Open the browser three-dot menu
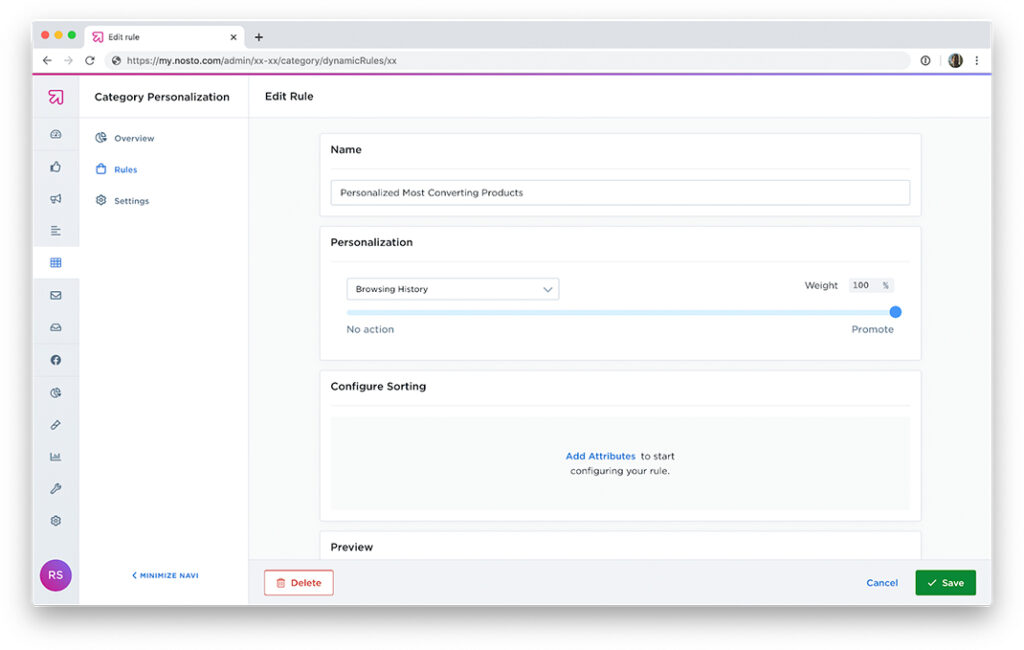The width and height of the screenshot is (1024, 650). pyautogui.click(x=977, y=60)
